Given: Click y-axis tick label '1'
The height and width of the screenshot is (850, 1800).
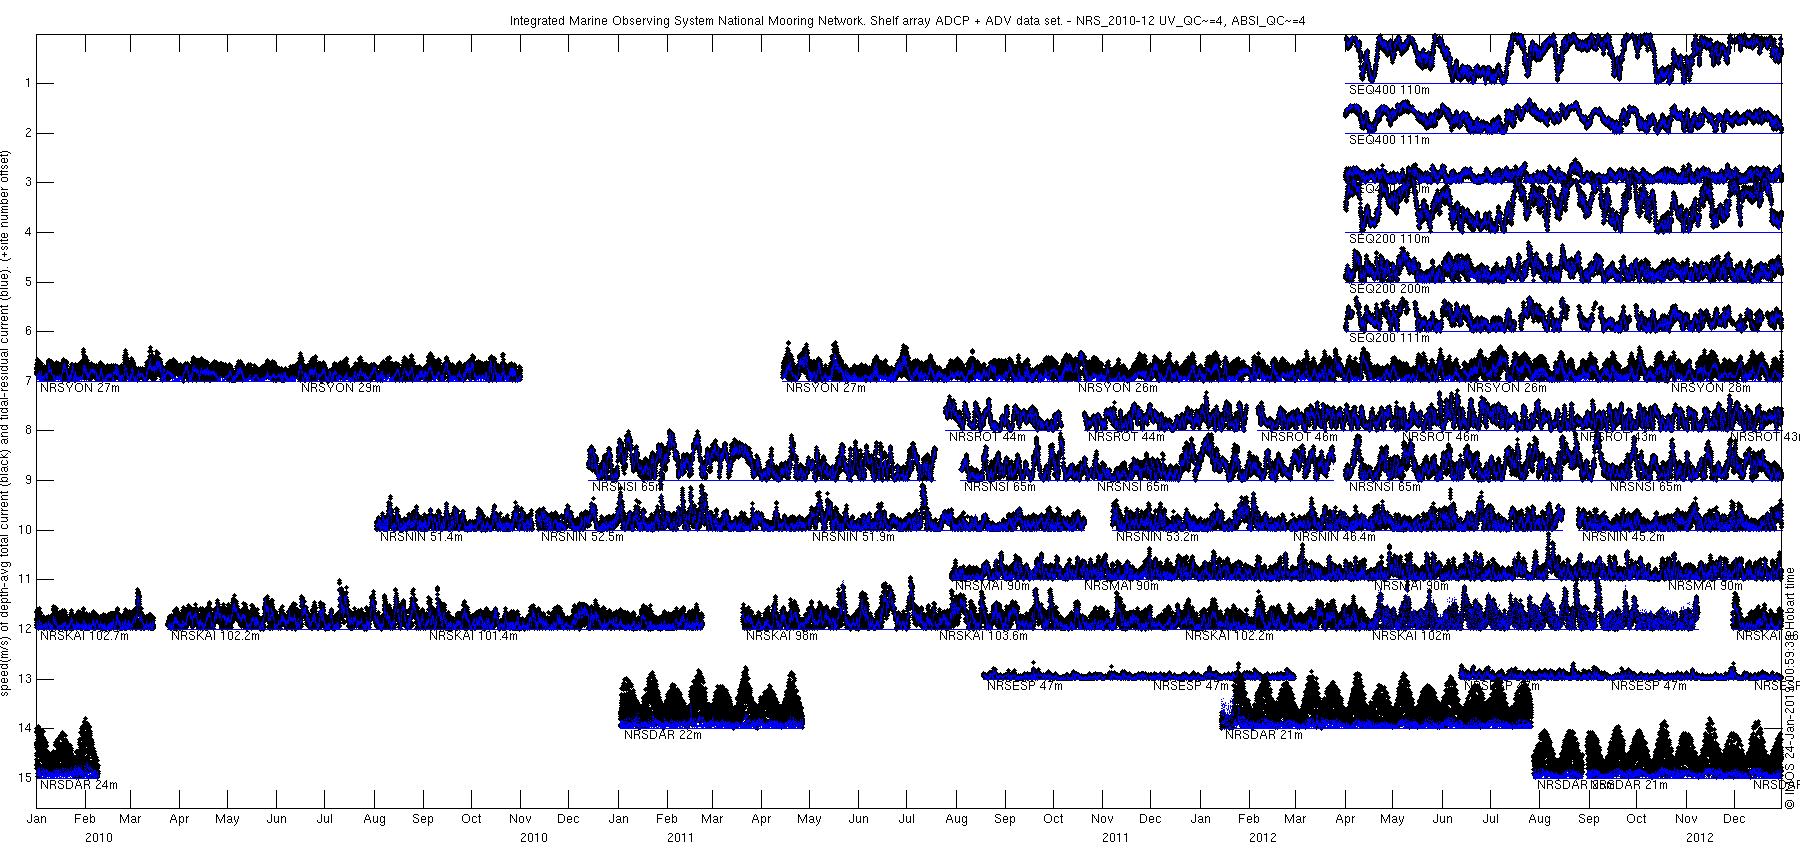Looking at the screenshot, I should pyautogui.click(x=29, y=83).
